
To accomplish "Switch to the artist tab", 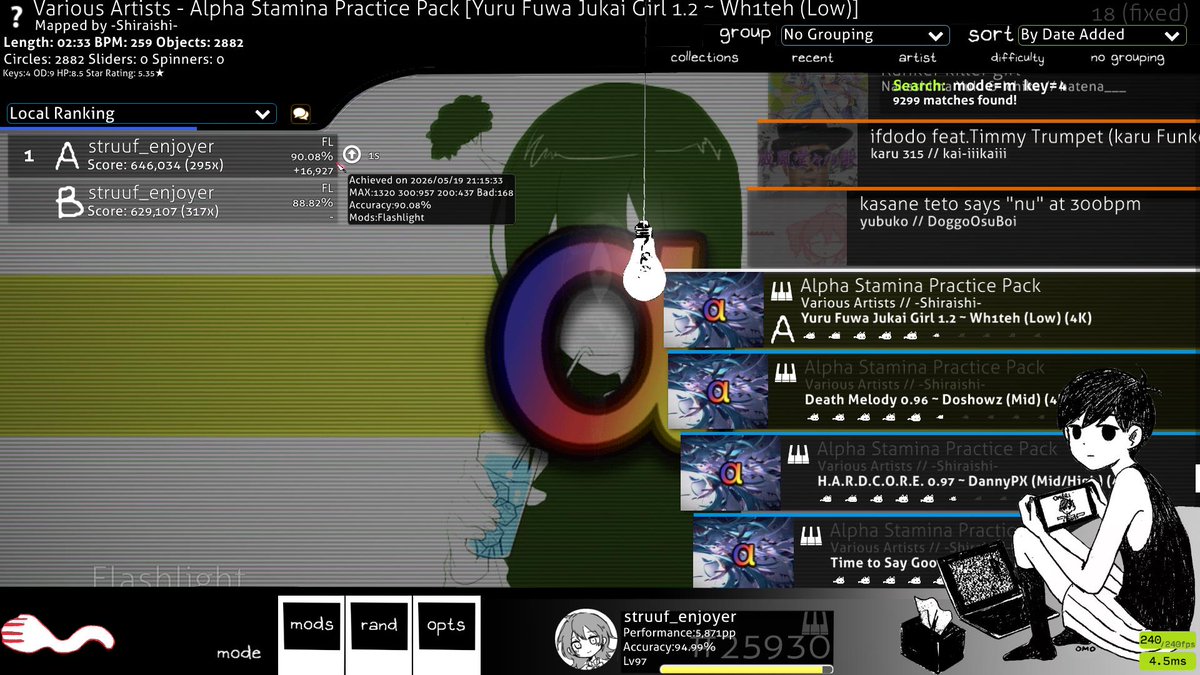I will click(917, 58).
